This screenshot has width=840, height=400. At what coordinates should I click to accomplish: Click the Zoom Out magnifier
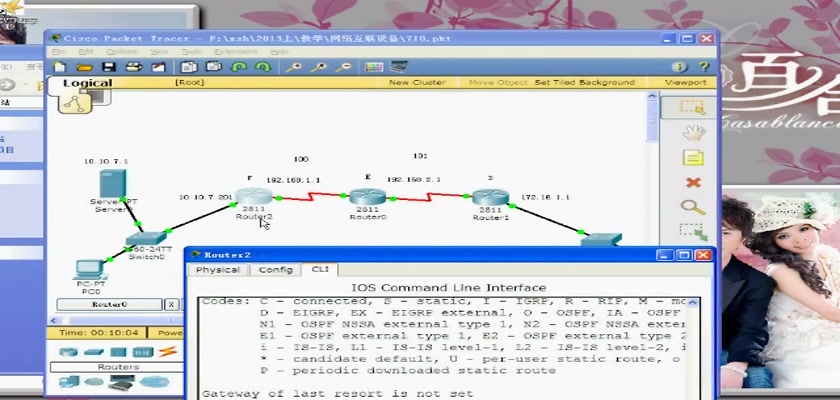[343, 67]
